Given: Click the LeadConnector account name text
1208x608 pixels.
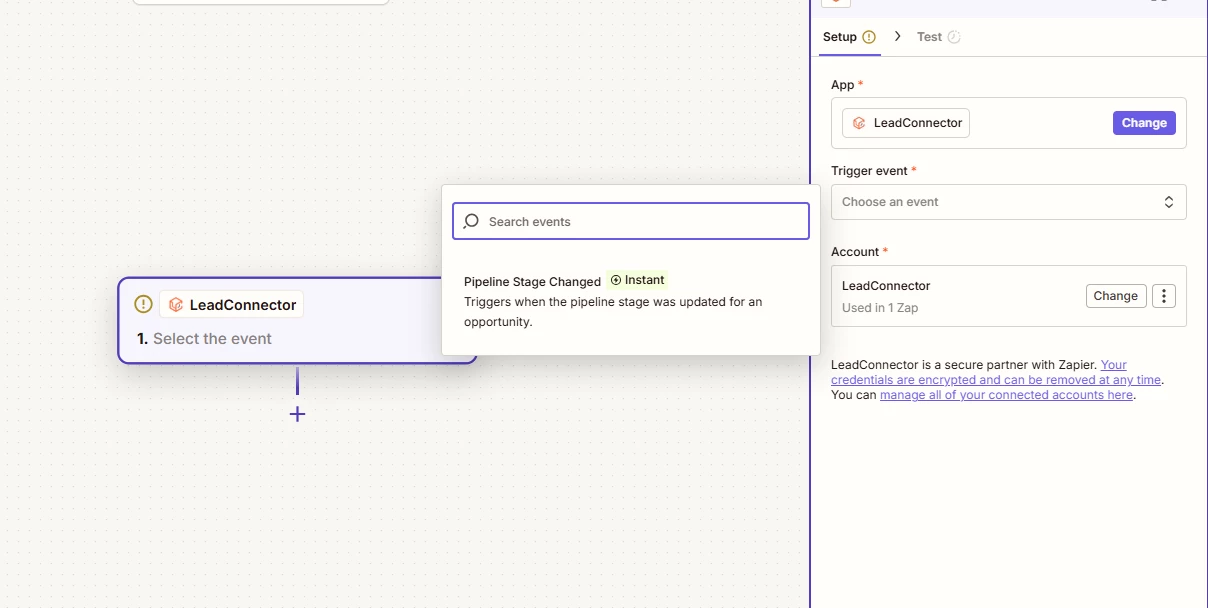Looking at the screenshot, I should 886,286.
